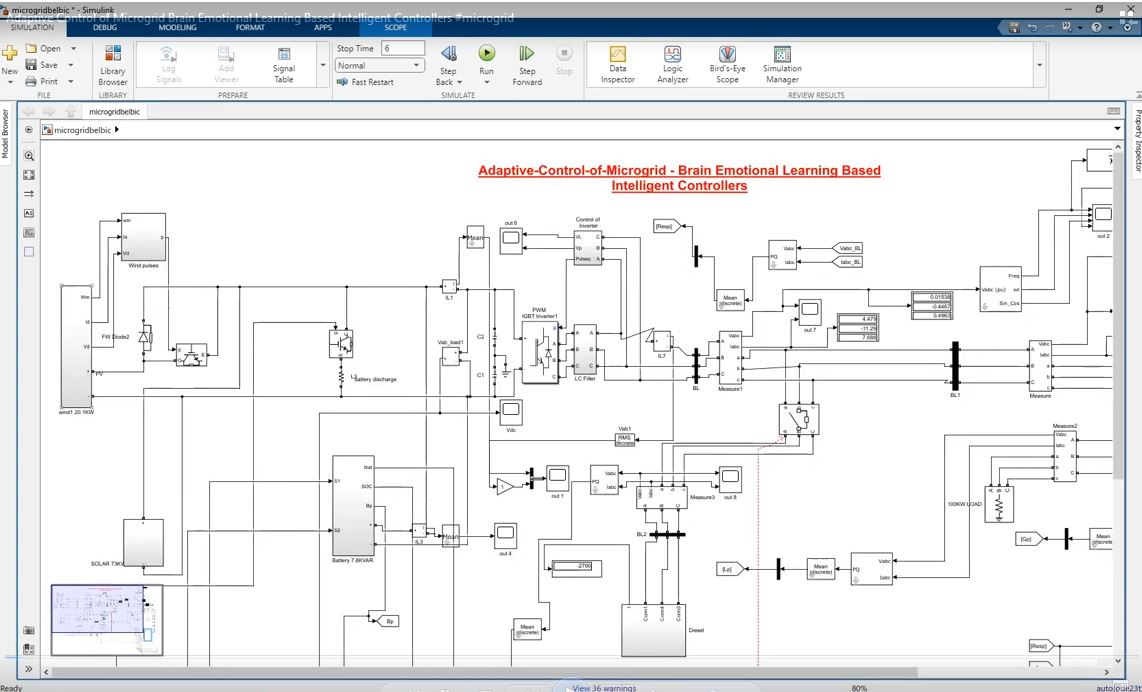
Task: Click the Annotation text tool in palette
Action: click(x=29, y=213)
